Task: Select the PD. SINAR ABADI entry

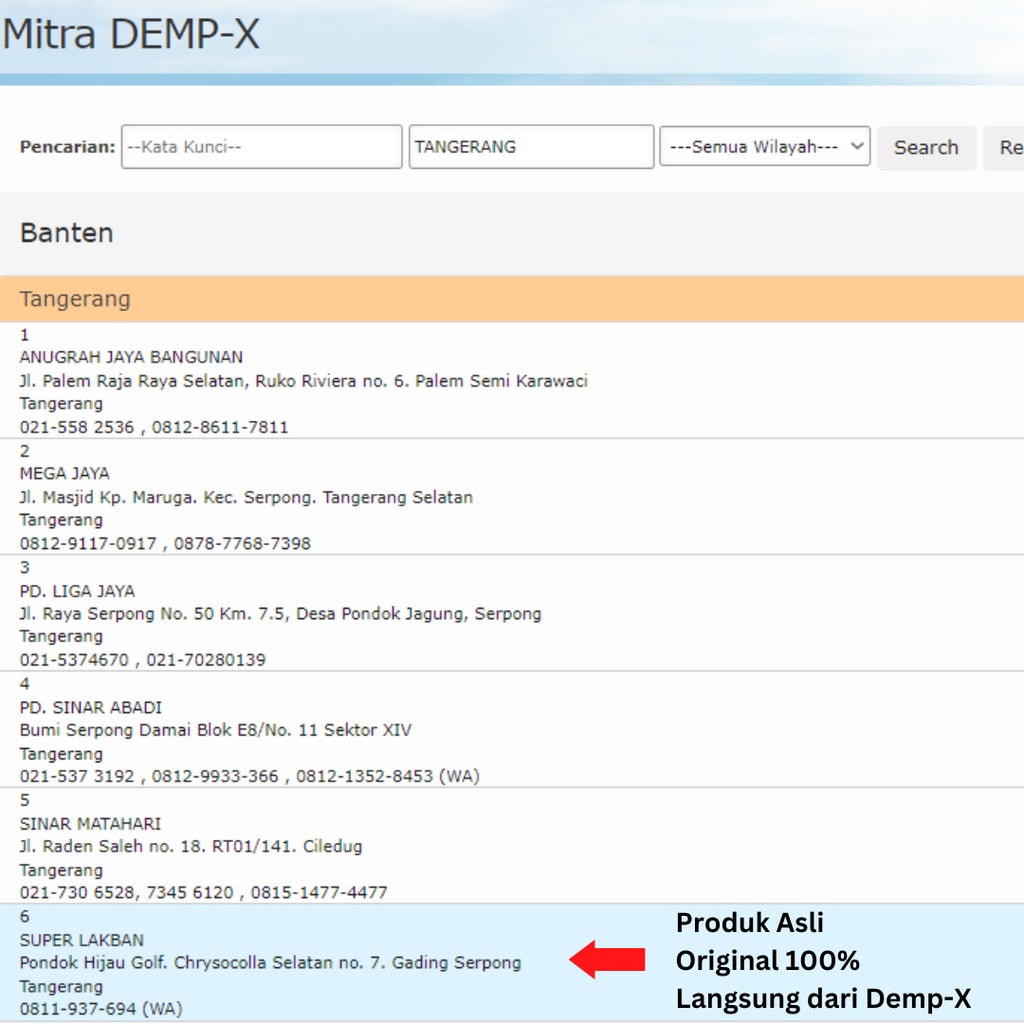Action: [91, 707]
